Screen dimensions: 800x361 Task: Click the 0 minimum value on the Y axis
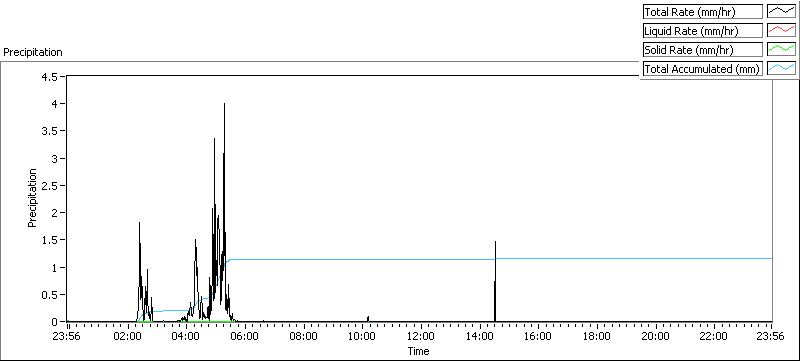(x=55, y=322)
